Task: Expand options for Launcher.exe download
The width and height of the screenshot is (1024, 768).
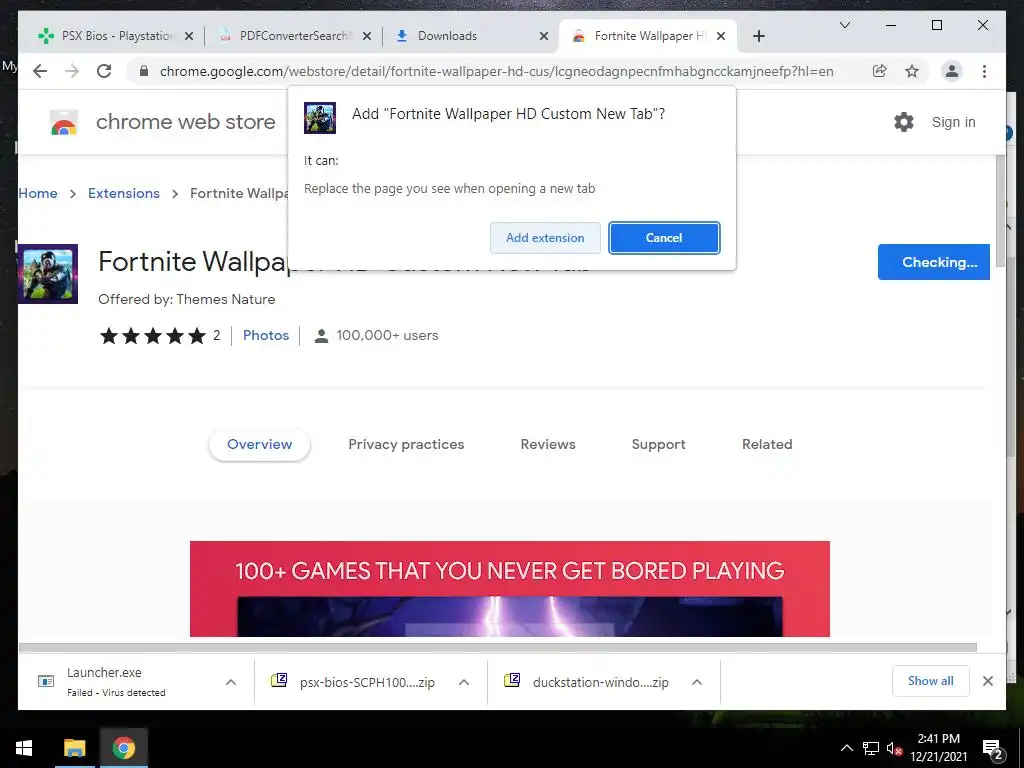Action: point(231,682)
